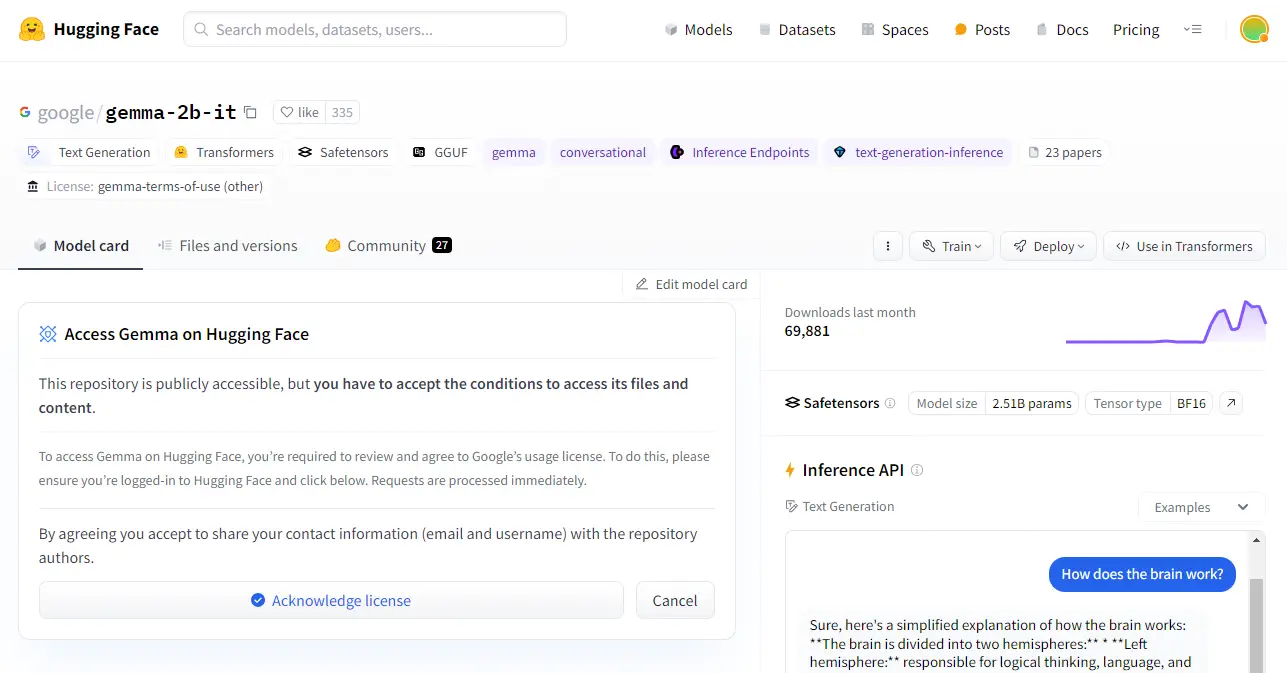Viewport: 1287px width, 673px height.
Task: Click Edit model card
Action: point(691,284)
